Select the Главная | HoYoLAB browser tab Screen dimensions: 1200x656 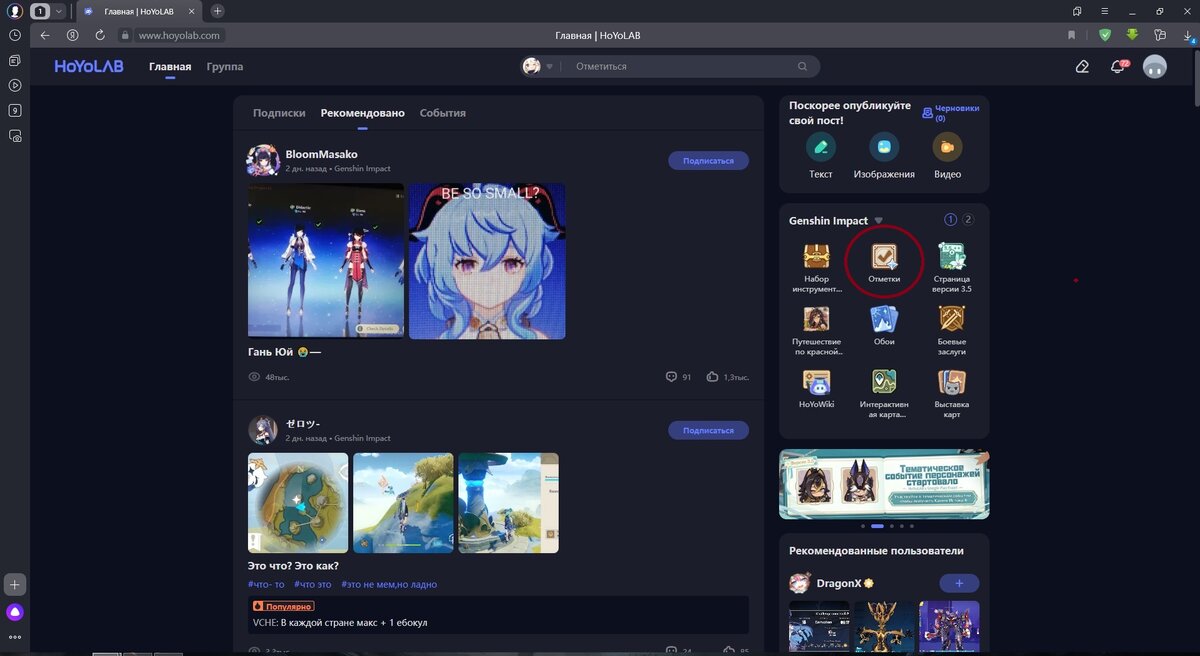pos(138,11)
